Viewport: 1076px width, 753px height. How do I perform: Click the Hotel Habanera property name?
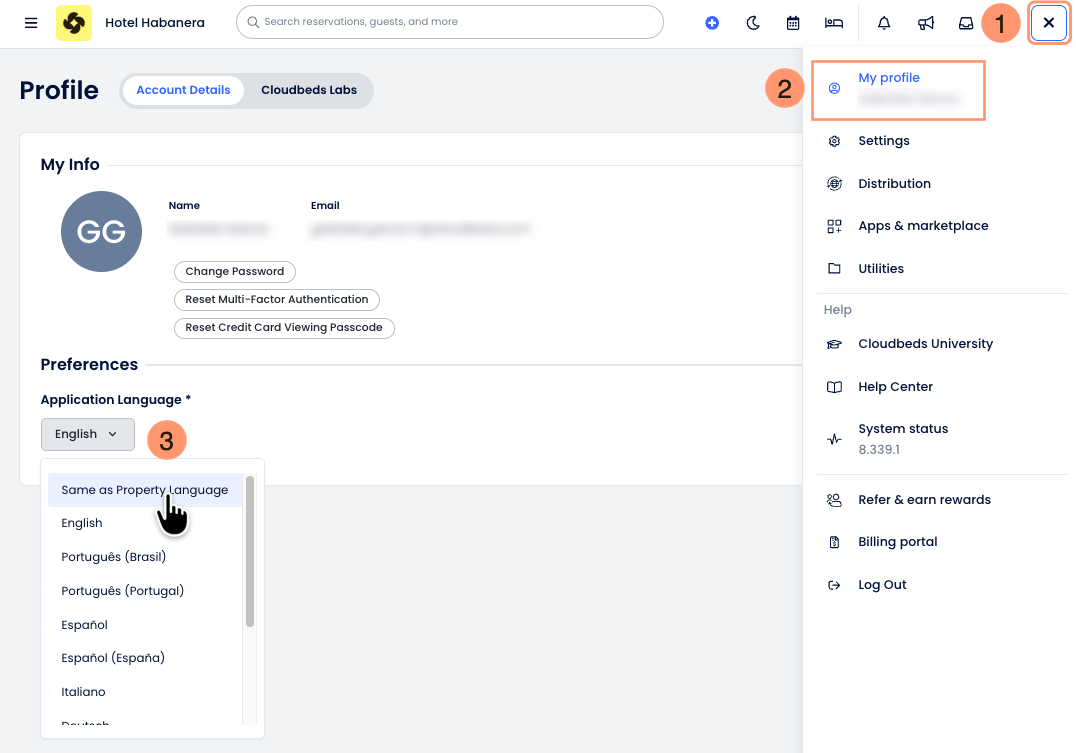pyautogui.click(x=154, y=23)
